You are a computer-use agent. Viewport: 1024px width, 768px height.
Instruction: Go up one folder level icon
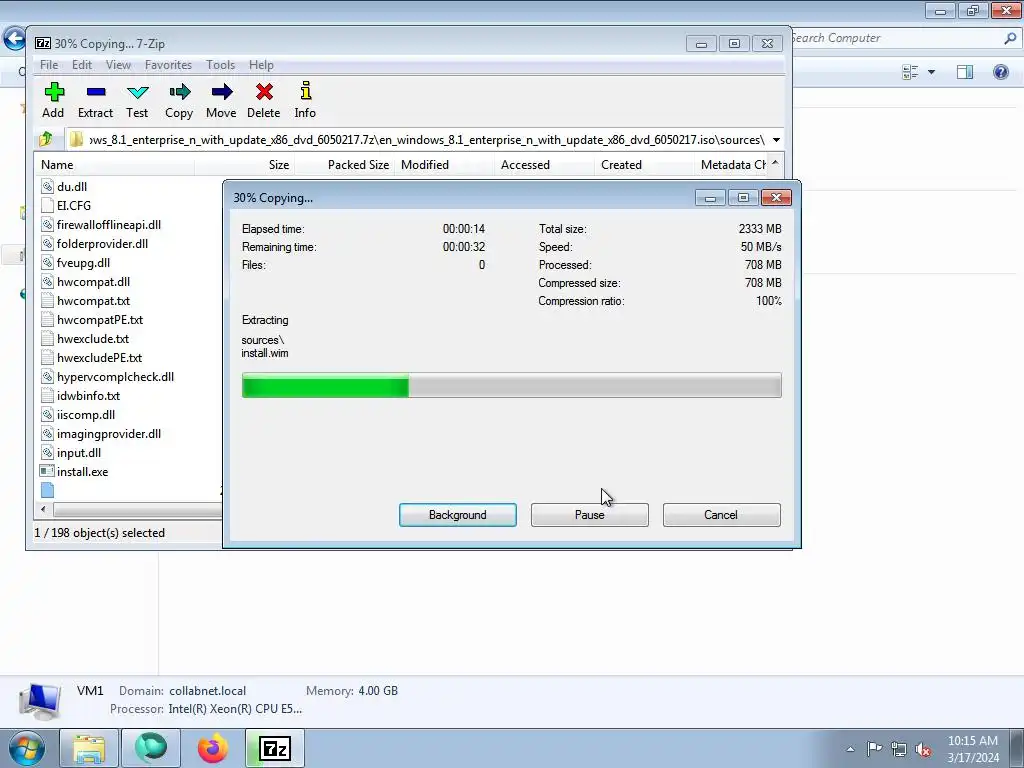pos(46,139)
